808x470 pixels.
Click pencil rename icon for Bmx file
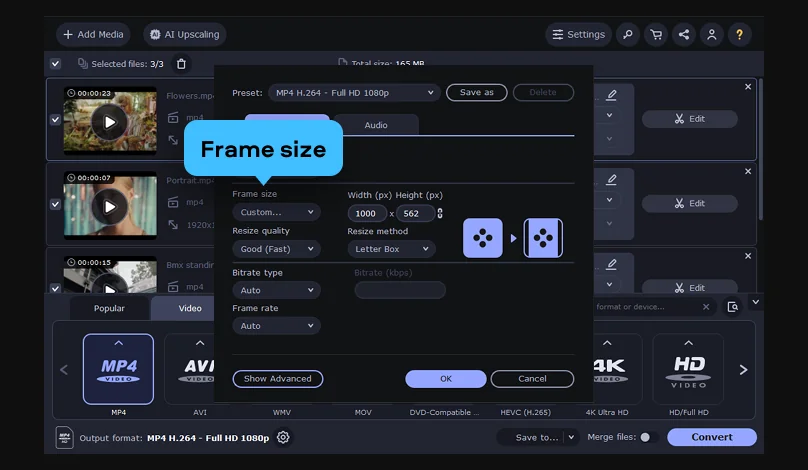pos(611,264)
